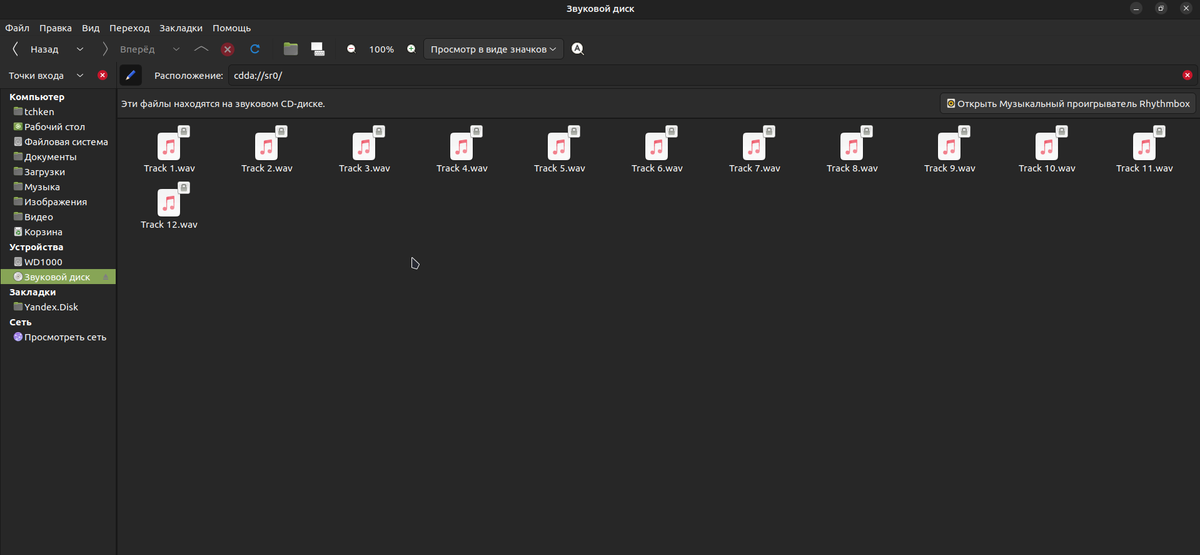The width and height of the screenshot is (1200, 555).
Task: Open the Закладки menu
Action: point(182,28)
